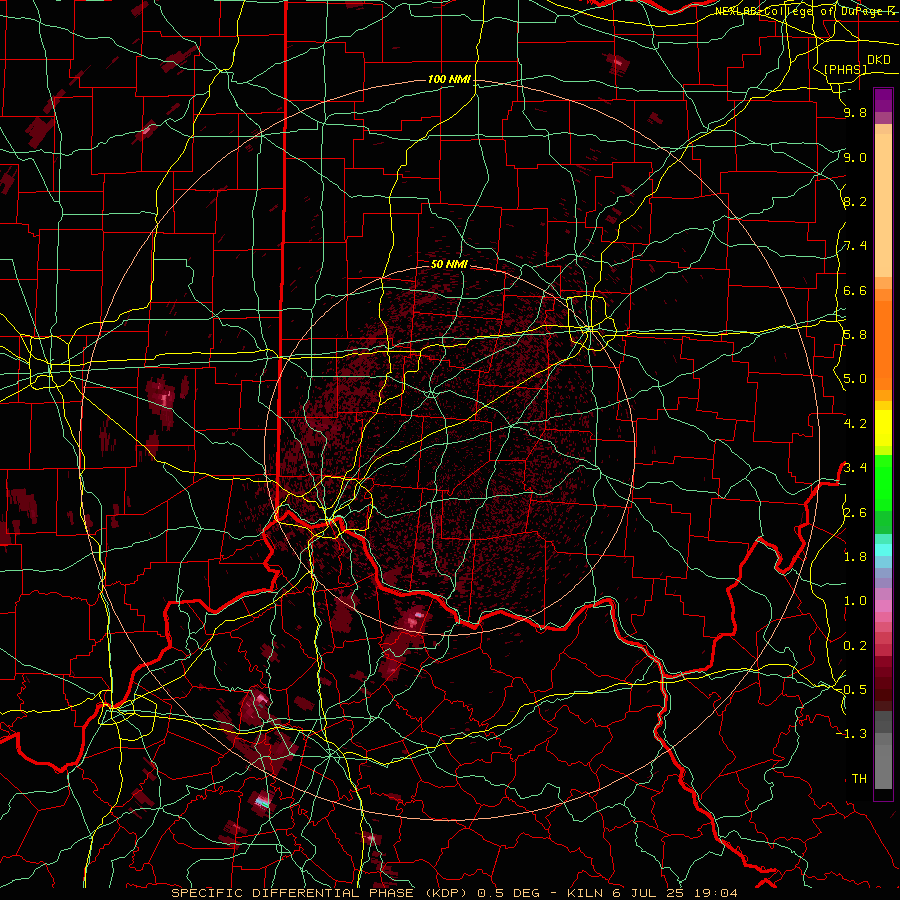Click the 2.6 scale value
This screenshot has height=900, width=900.
coord(855,513)
